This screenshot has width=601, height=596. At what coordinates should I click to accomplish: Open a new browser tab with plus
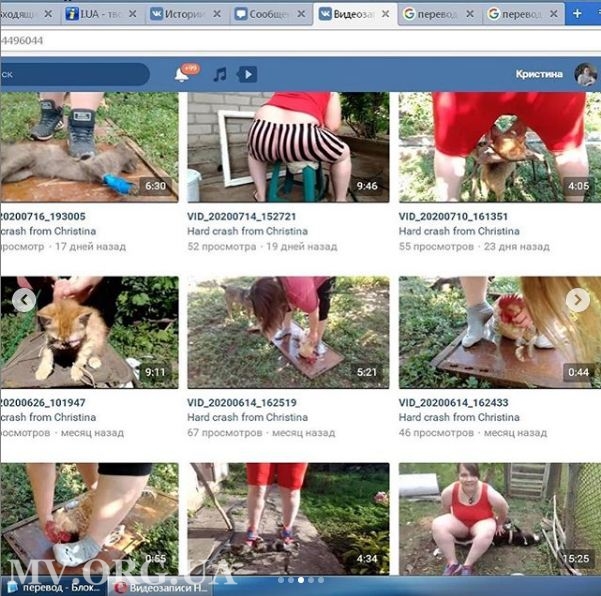click(577, 14)
